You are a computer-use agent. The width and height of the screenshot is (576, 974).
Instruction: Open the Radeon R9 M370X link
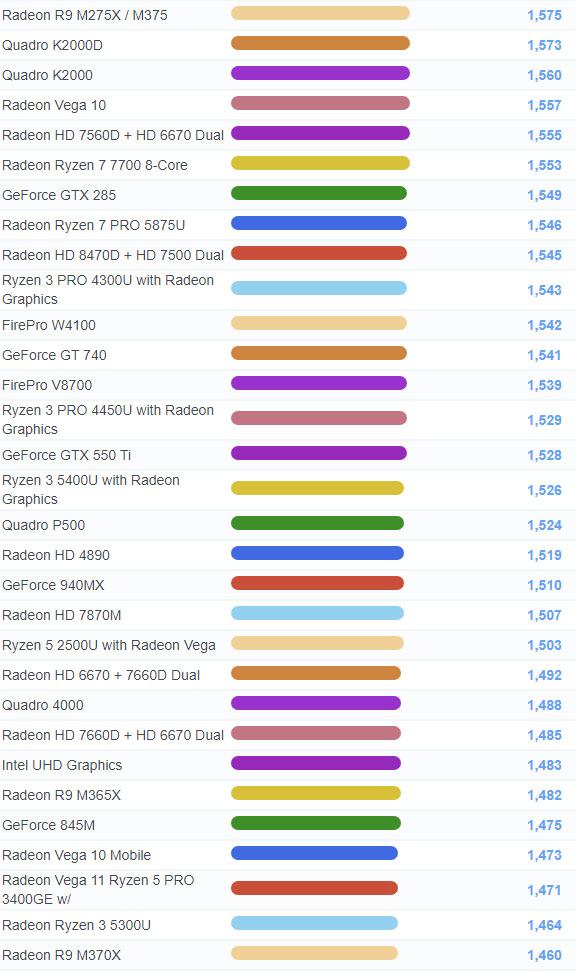(x=62, y=955)
